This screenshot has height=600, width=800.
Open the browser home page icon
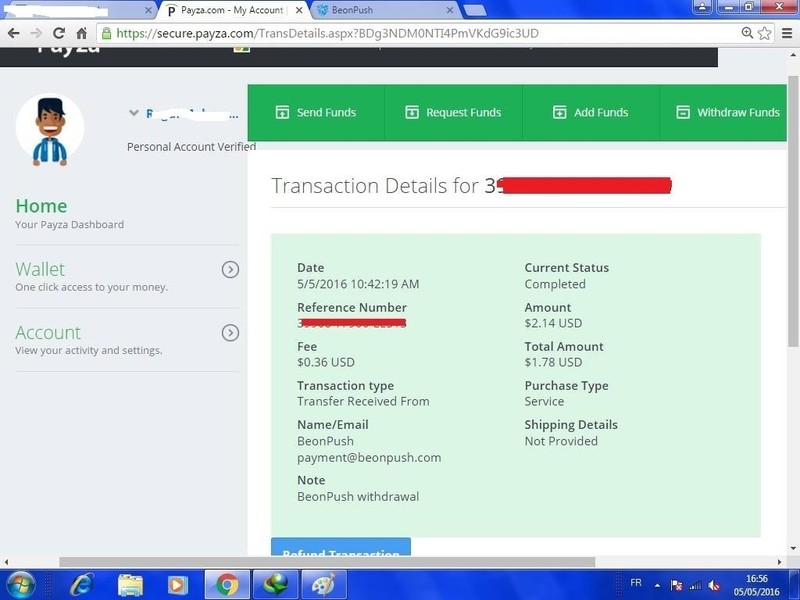pyautogui.click(x=82, y=34)
